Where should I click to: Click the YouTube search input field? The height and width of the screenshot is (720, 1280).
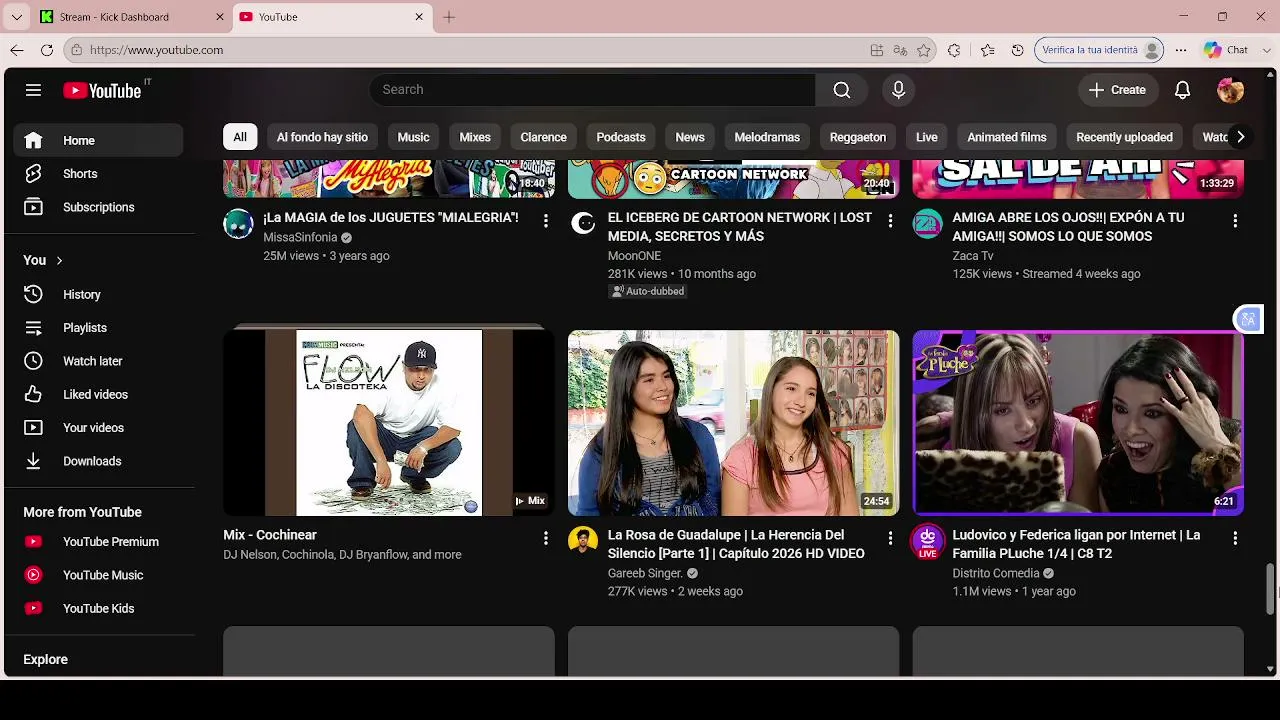(x=593, y=90)
